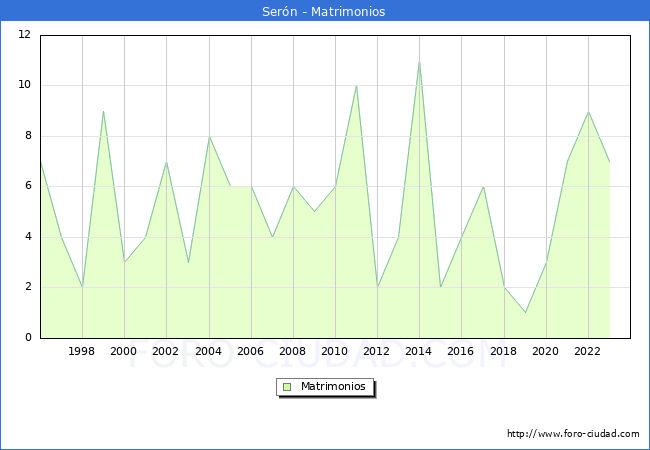
Task: Click the 2004 x-axis label
Action: click(x=208, y=351)
